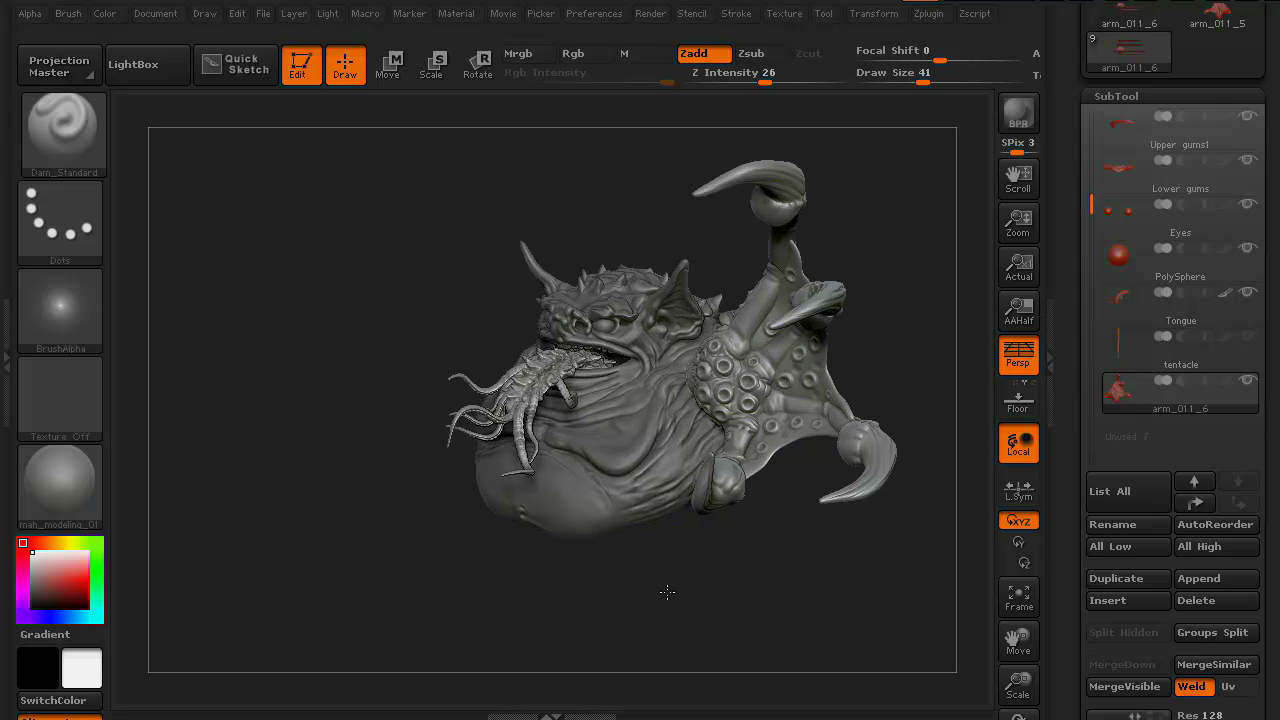1280x720 pixels.
Task: Open Projection Master
Action: [x=59, y=66]
